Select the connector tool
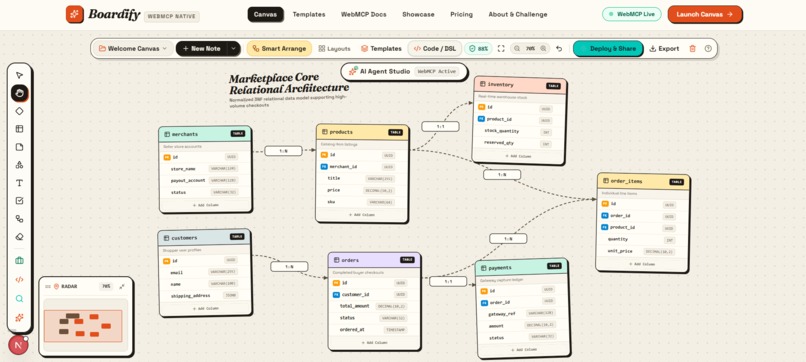Viewport: 806px width, 362px height. 20,219
